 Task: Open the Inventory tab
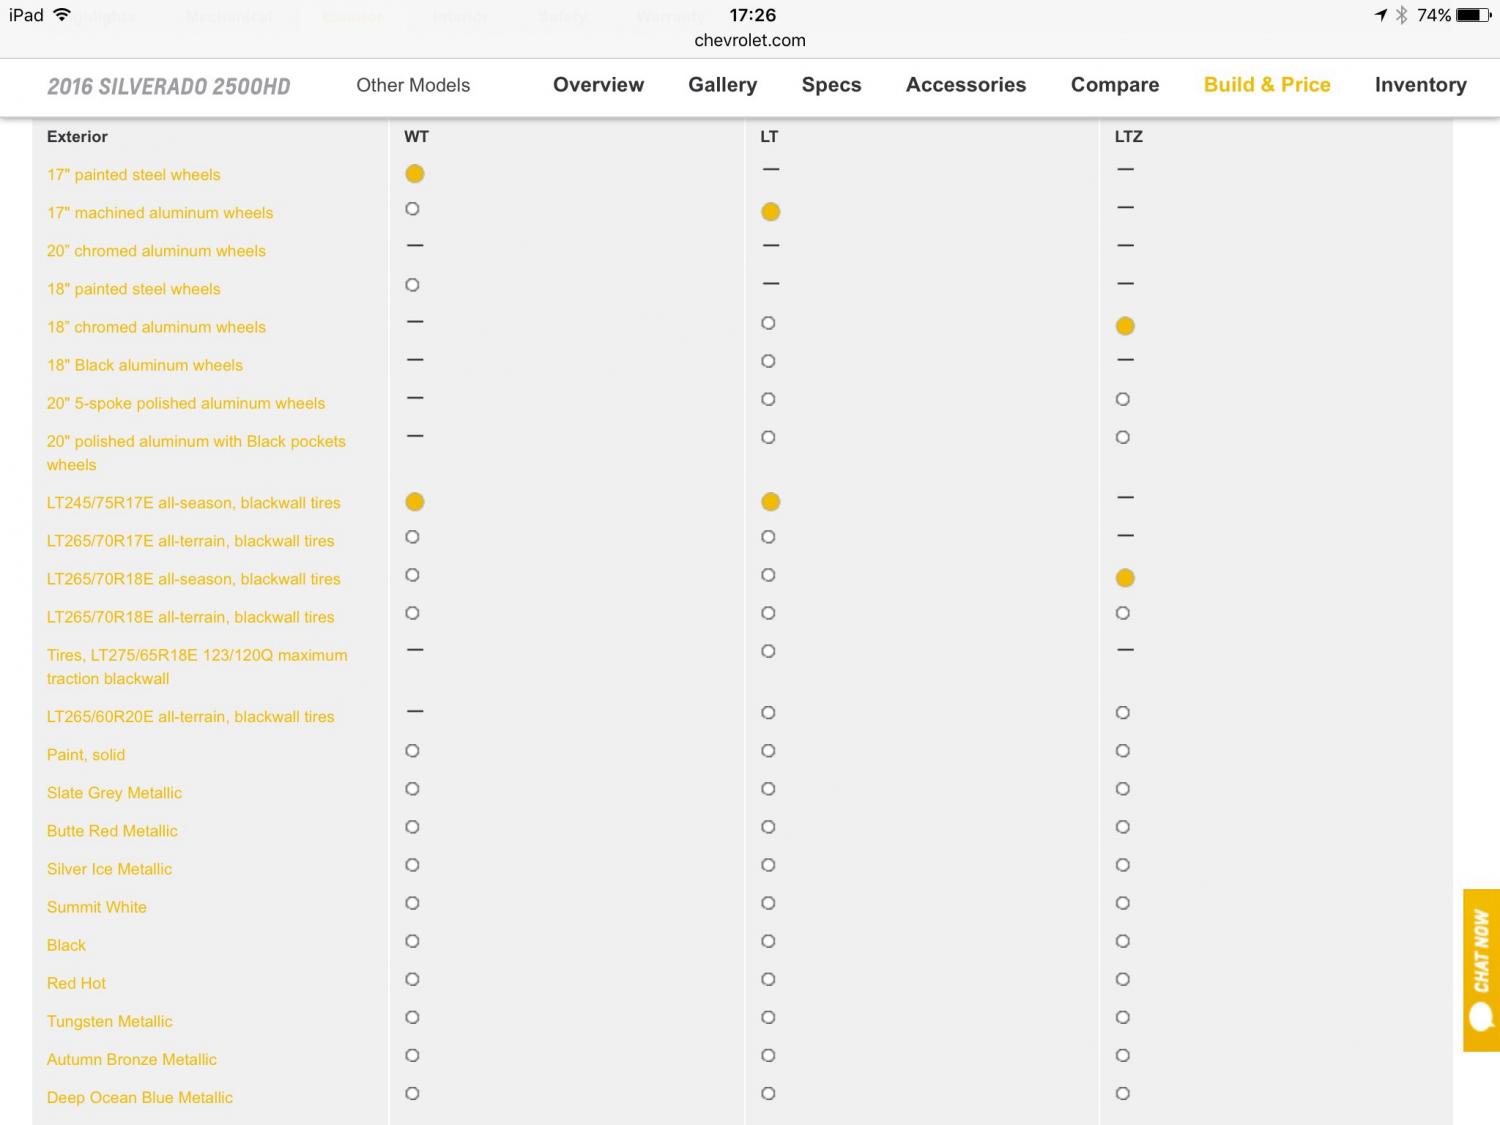[1420, 85]
